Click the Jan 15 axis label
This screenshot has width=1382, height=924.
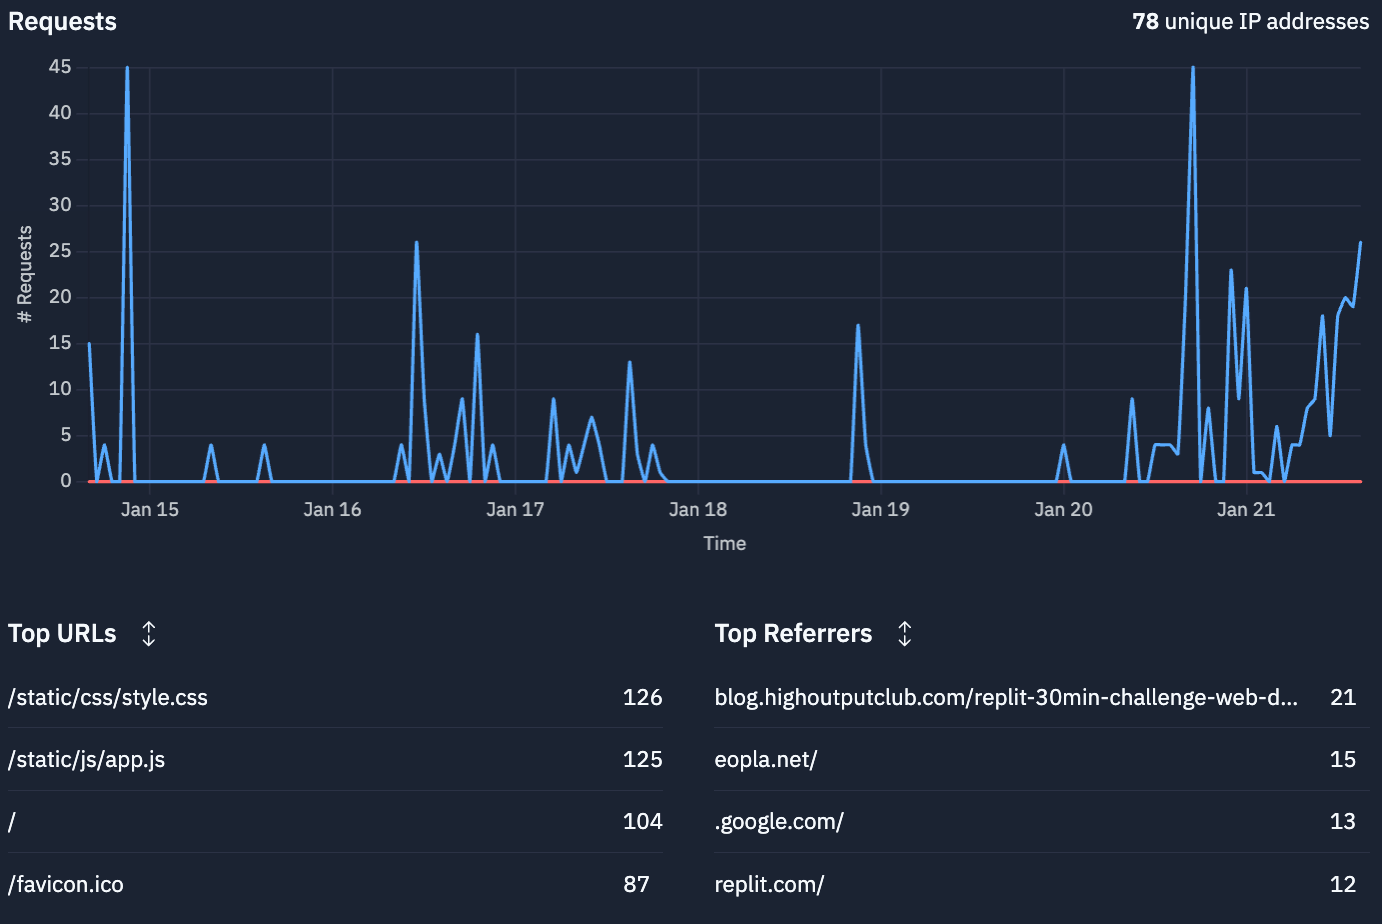150,509
